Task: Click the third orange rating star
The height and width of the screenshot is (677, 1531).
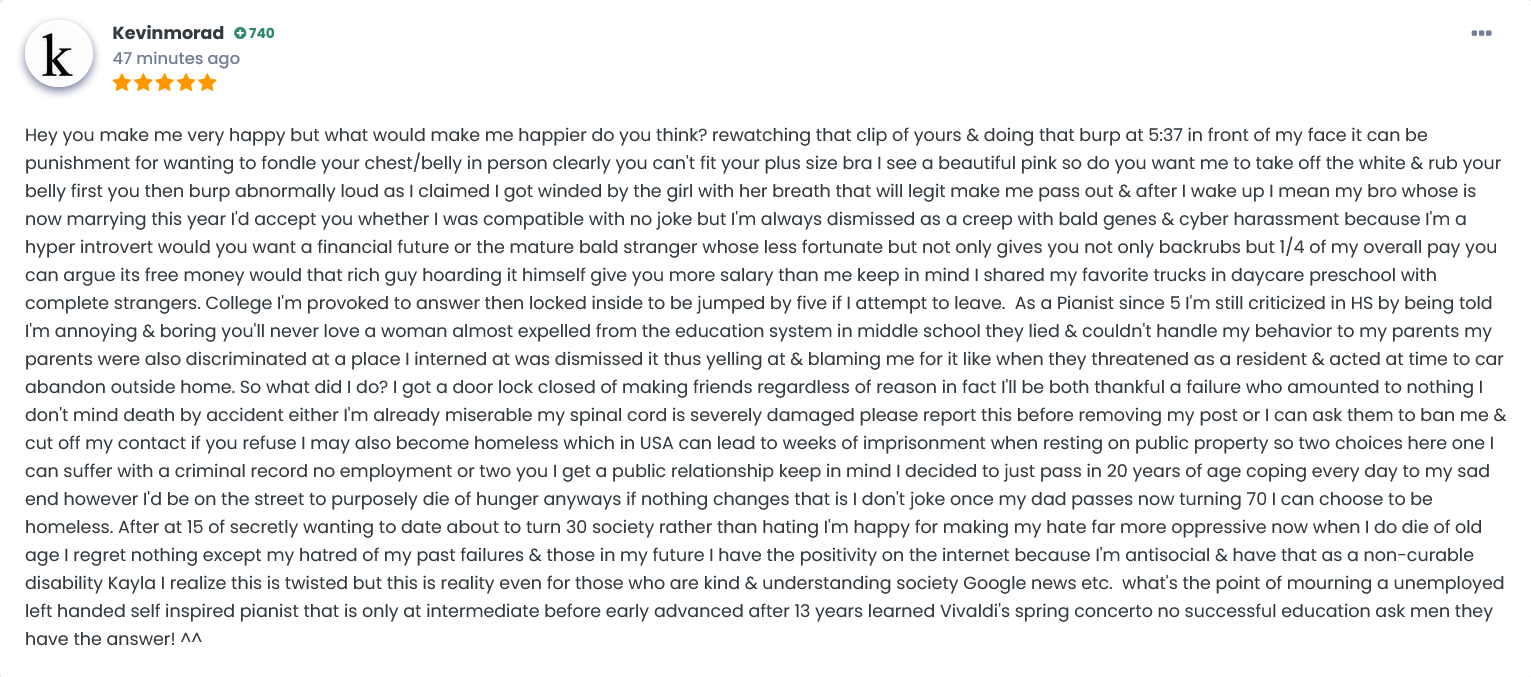Action: 164,83
